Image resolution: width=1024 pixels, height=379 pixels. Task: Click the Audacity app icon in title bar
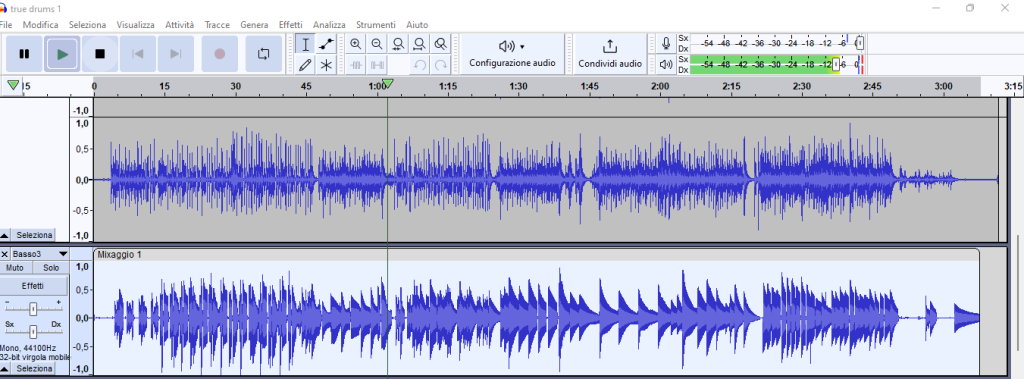pyautogui.click(x=3, y=8)
